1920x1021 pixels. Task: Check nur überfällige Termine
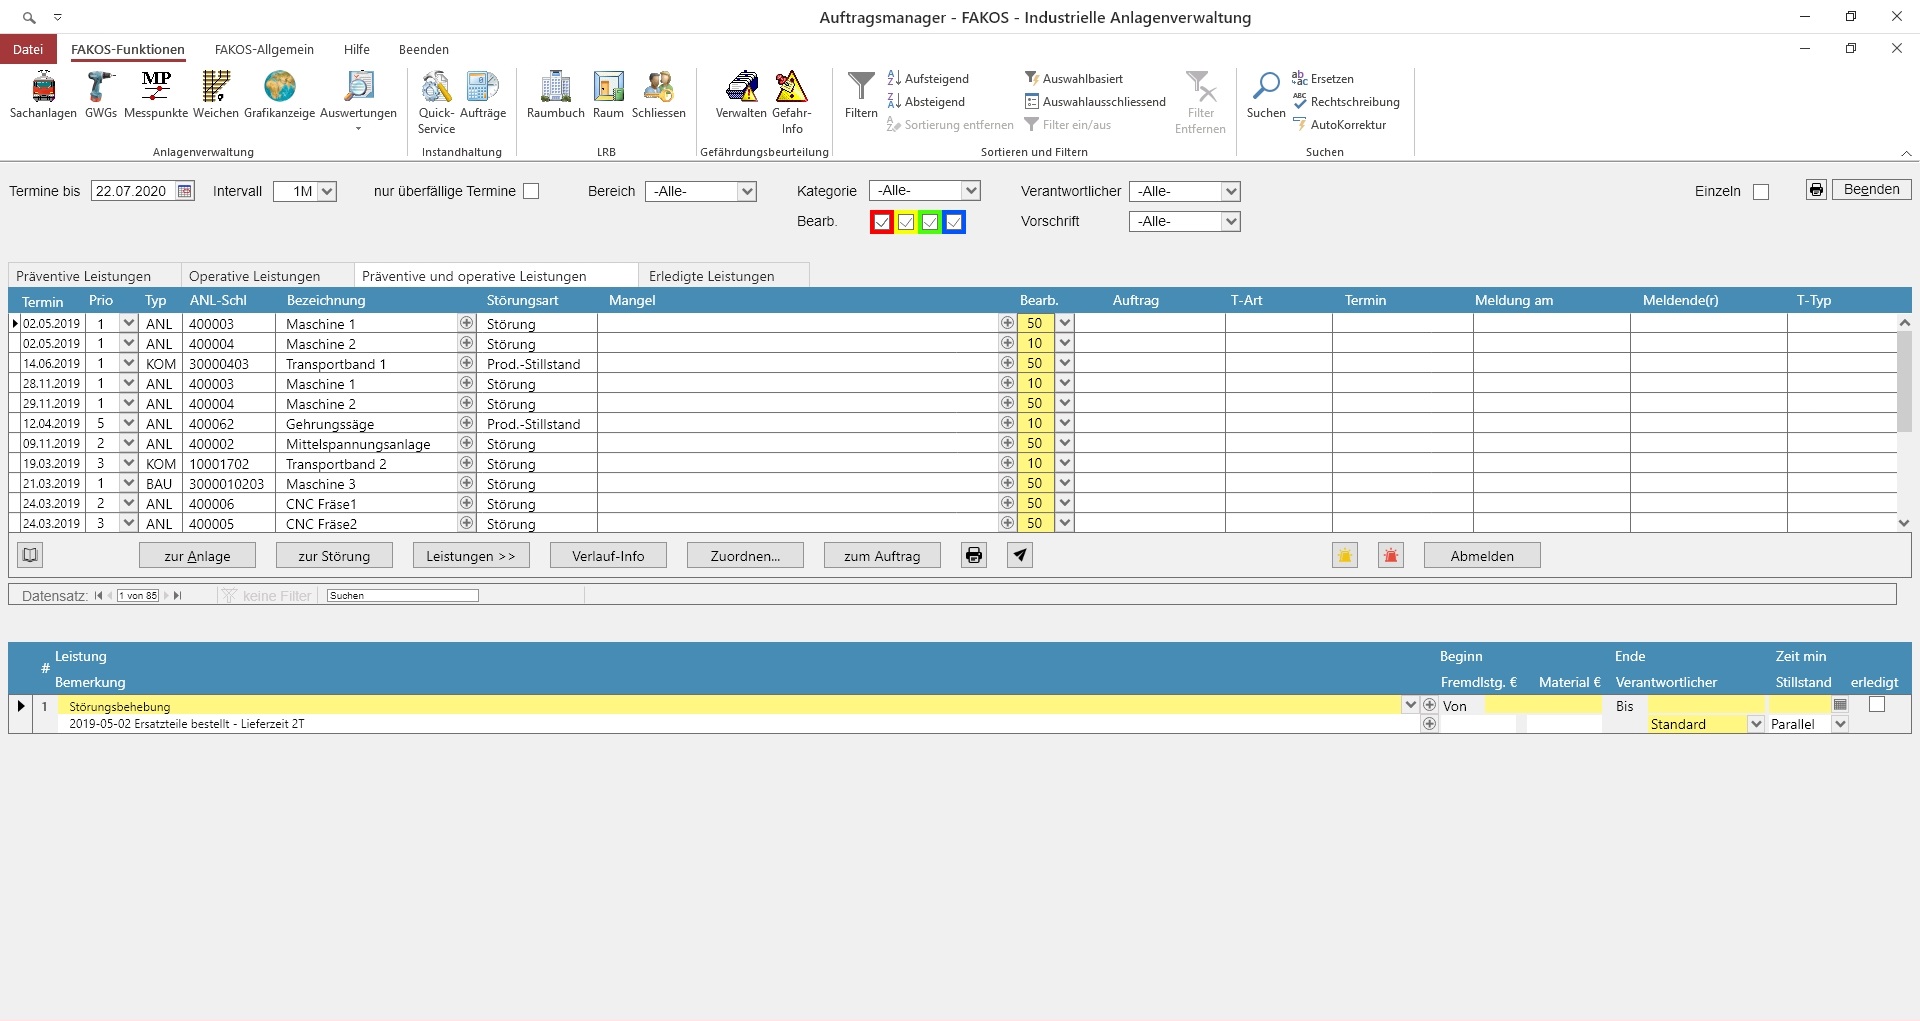[531, 191]
